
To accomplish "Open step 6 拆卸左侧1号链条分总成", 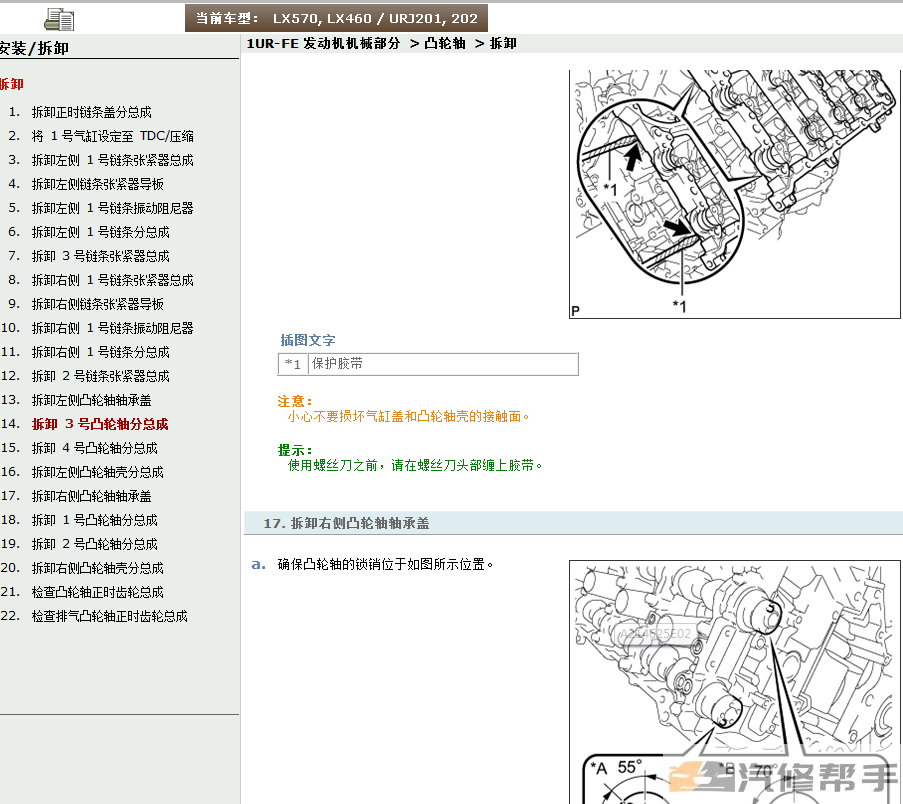I will [x=100, y=232].
